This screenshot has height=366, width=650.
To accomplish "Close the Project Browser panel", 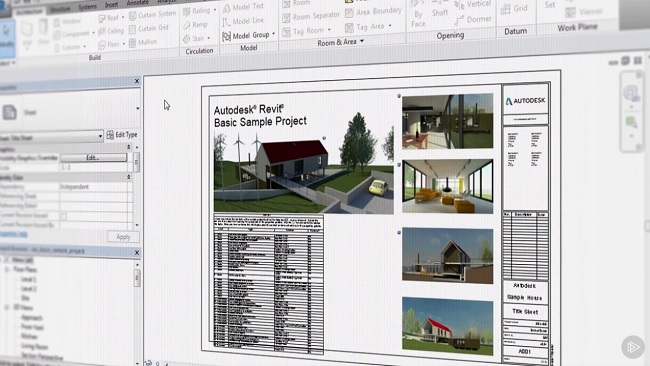I will (x=137, y=252).
